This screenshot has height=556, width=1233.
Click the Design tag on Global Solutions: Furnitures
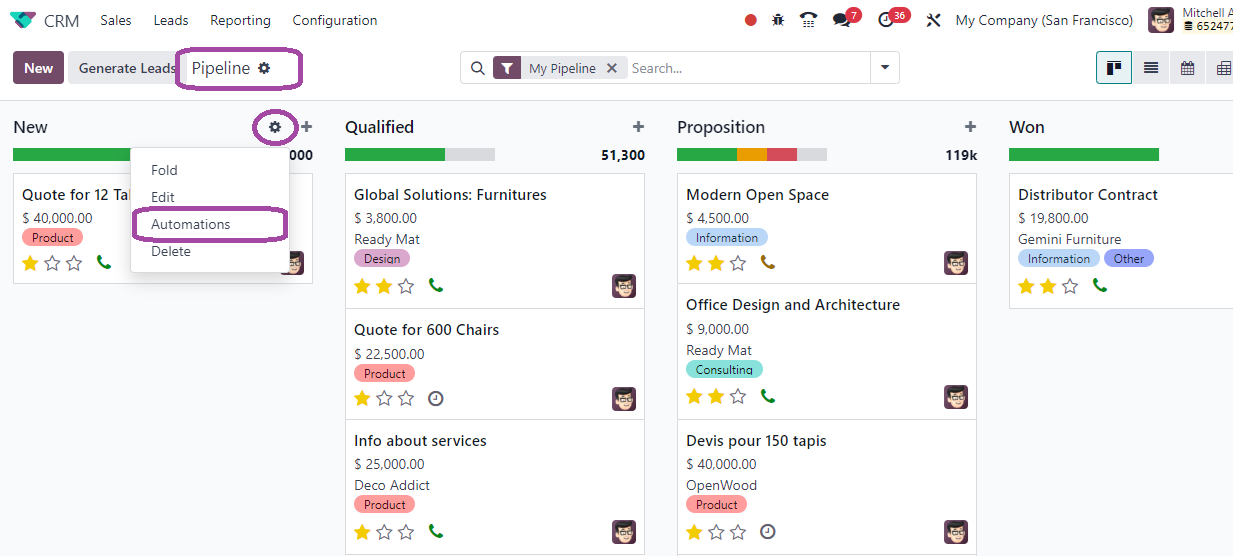click(382, 259)
